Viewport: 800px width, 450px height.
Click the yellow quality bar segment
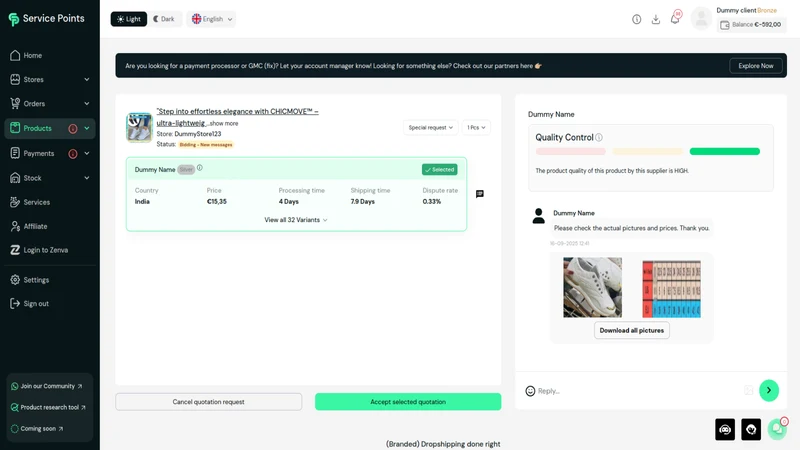pos(647,152)
